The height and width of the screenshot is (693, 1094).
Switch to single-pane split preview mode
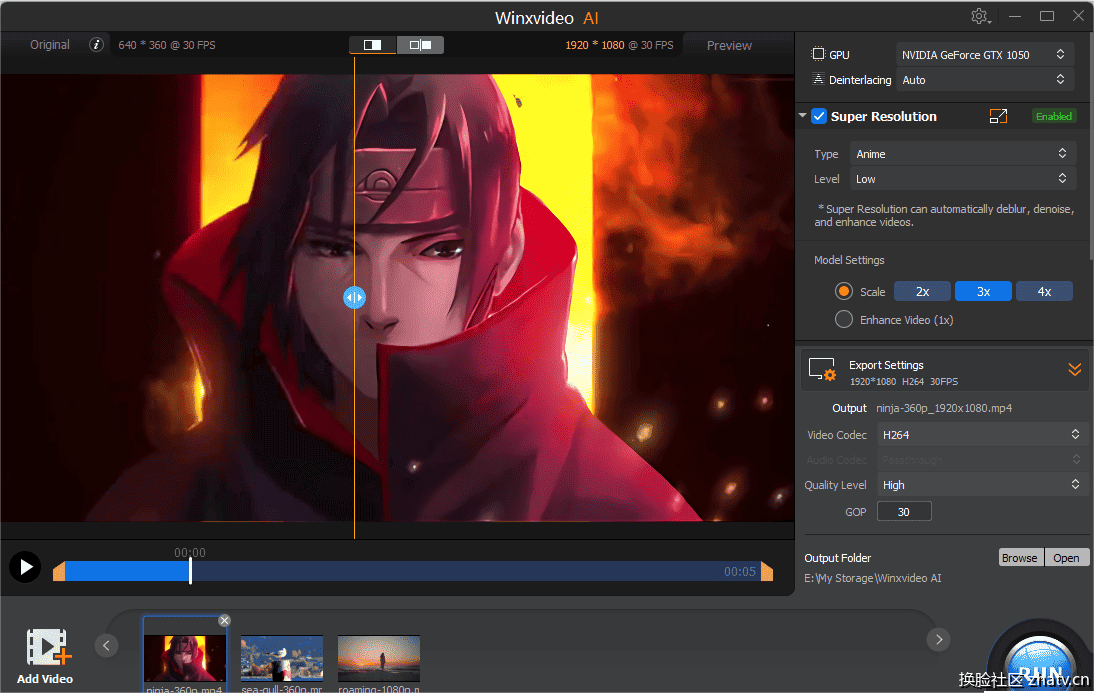click(373, 45)
